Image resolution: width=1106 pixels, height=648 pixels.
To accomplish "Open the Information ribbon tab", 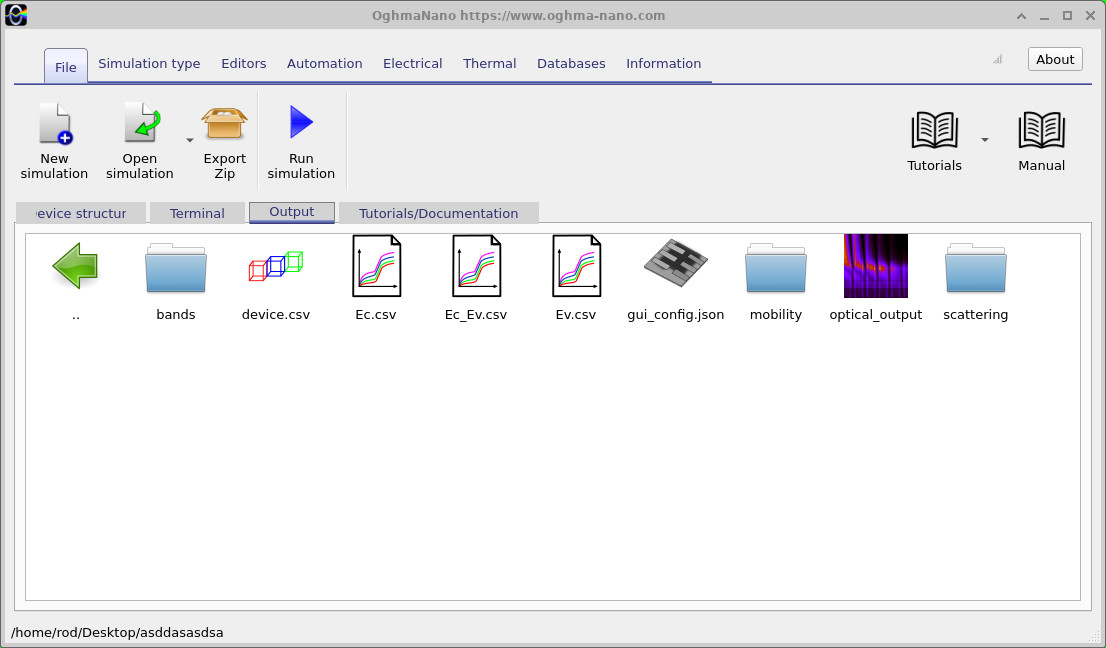I will coord(664,63).
